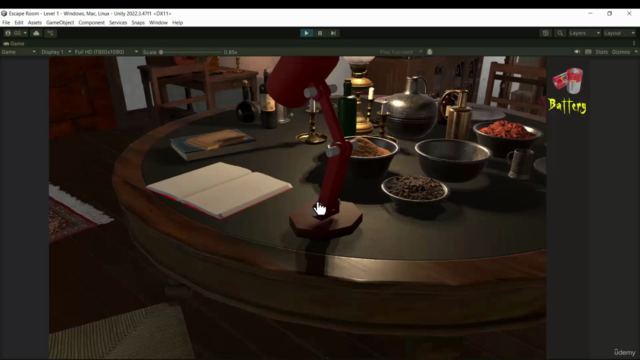Toggle Mute Audio speaker icon

click(577, 52)
